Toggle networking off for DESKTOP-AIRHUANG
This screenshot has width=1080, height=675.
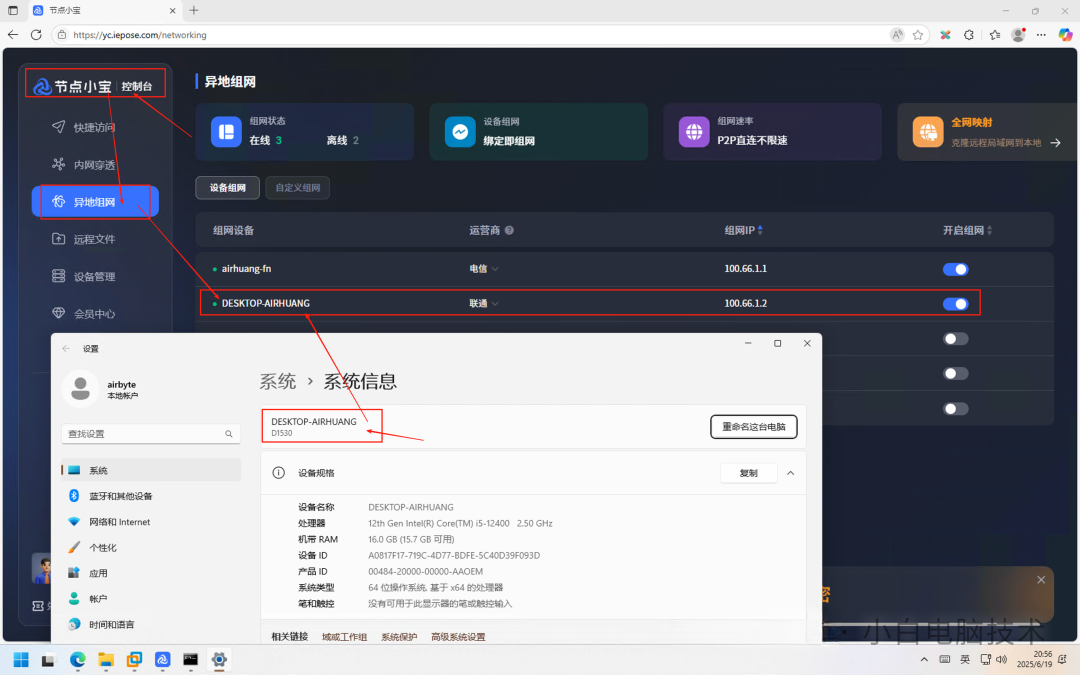tap(955, 304)
